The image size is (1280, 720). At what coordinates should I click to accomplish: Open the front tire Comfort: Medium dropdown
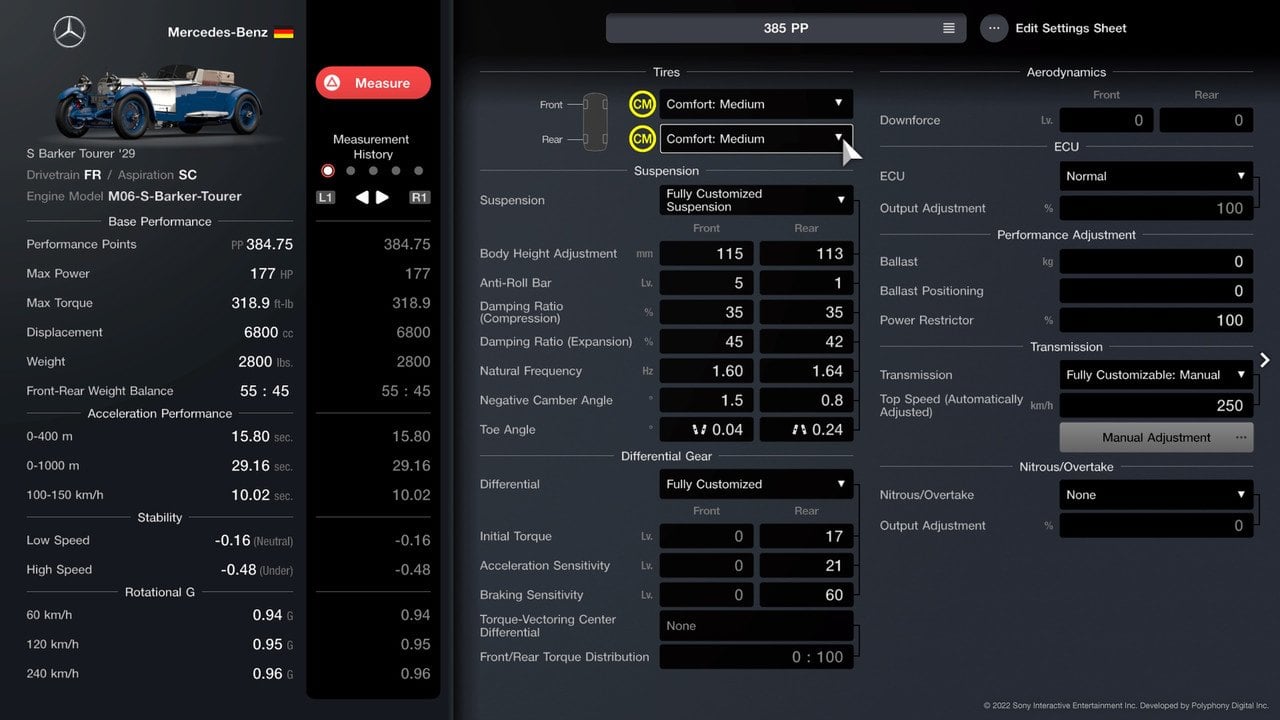click(756, 104)
